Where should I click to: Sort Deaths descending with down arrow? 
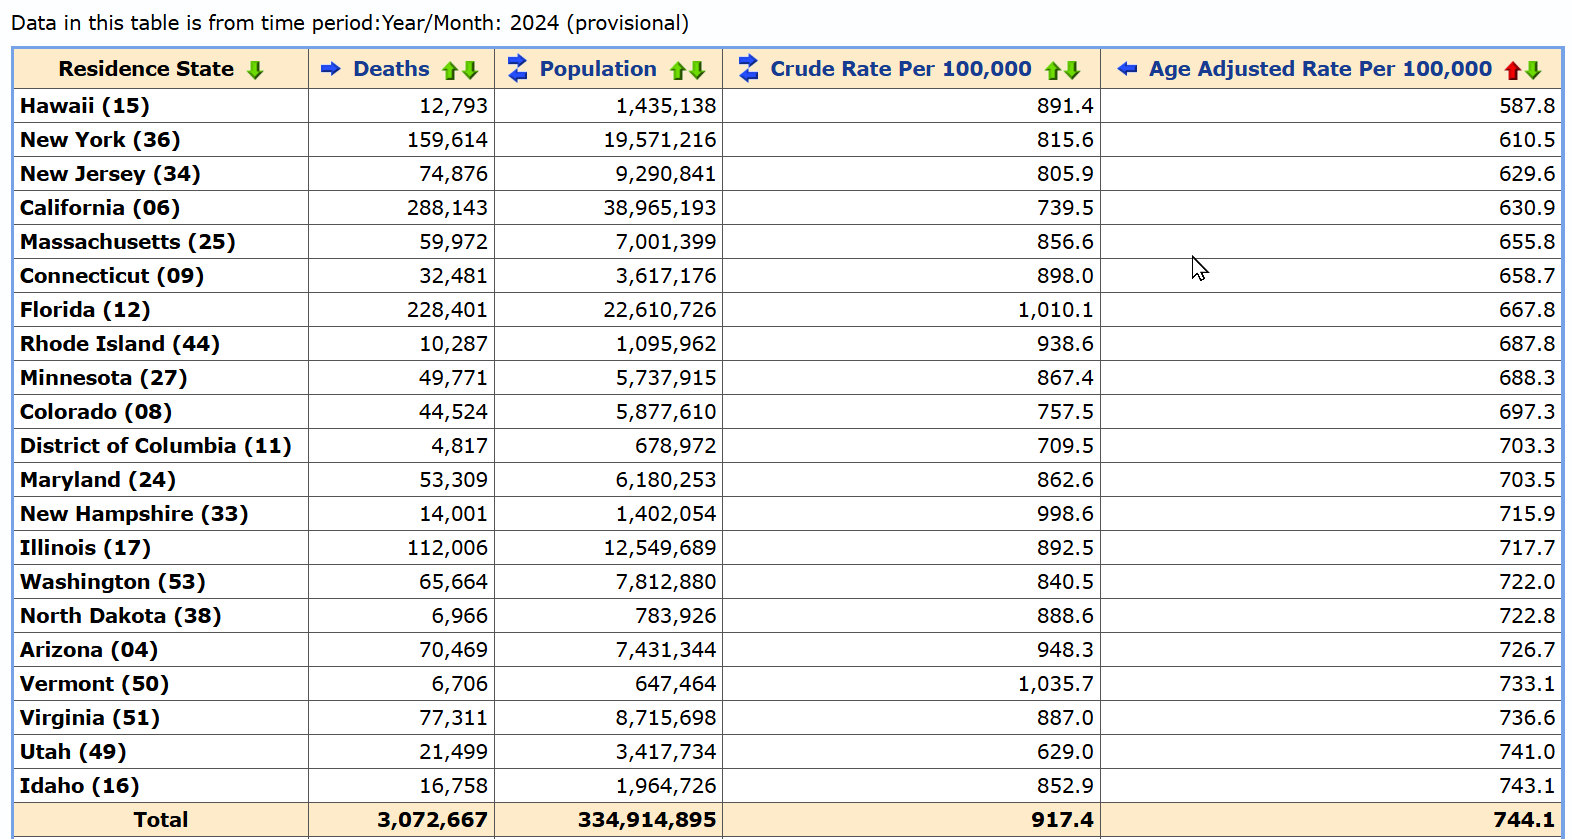coord(470,70)
